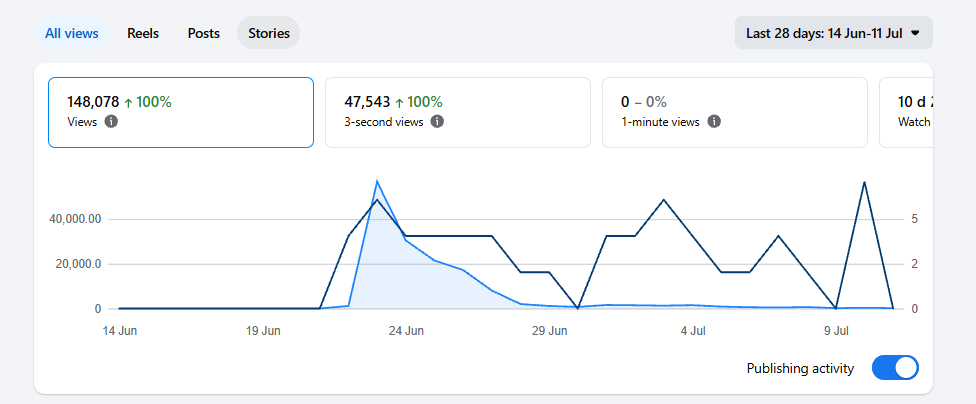Click the views peak near 23 Jun on chart
The height and width of the screenshot is (404, 976).
coord(377,181)
